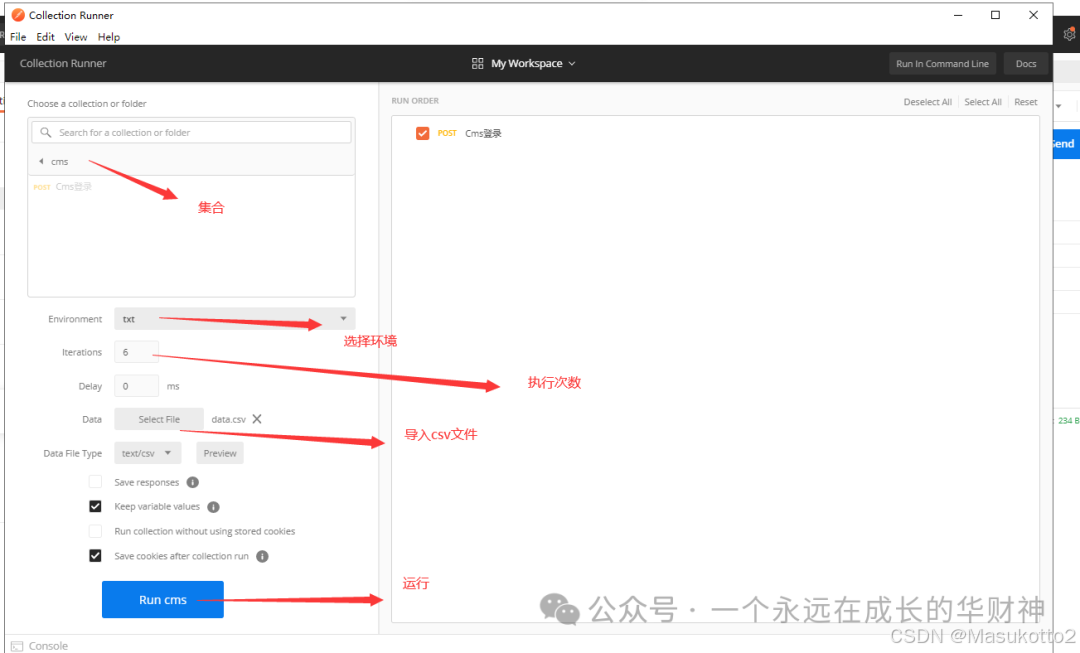1080x653 pixels.
Task: Click Deselect All link
Action: coord(928,102)
